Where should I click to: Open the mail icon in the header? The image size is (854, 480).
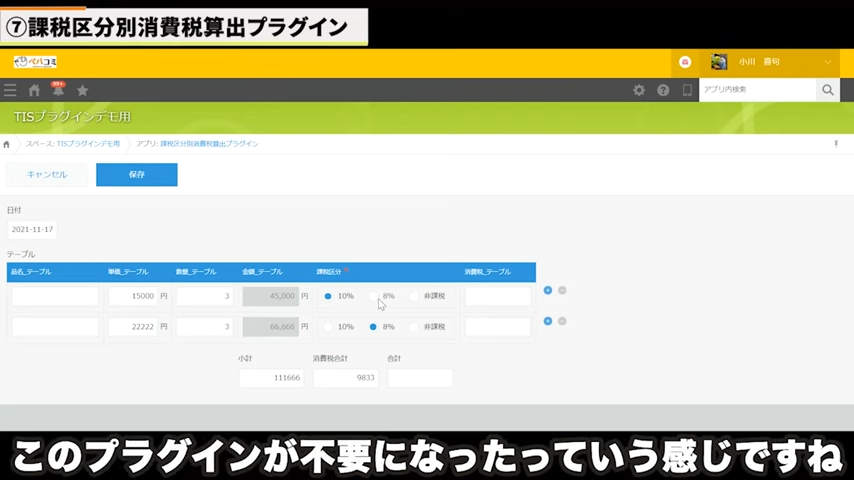[685, 62]
